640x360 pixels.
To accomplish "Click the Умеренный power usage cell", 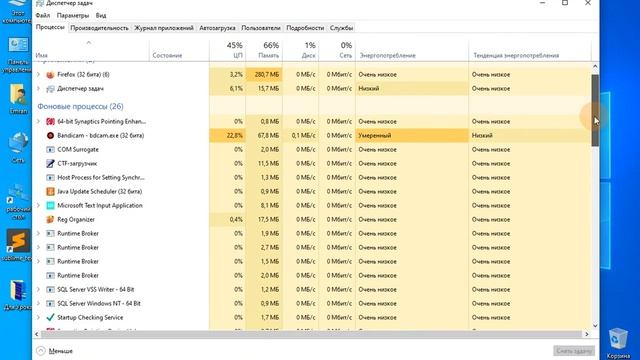I will pyautogui.click(x=412, y=136).
